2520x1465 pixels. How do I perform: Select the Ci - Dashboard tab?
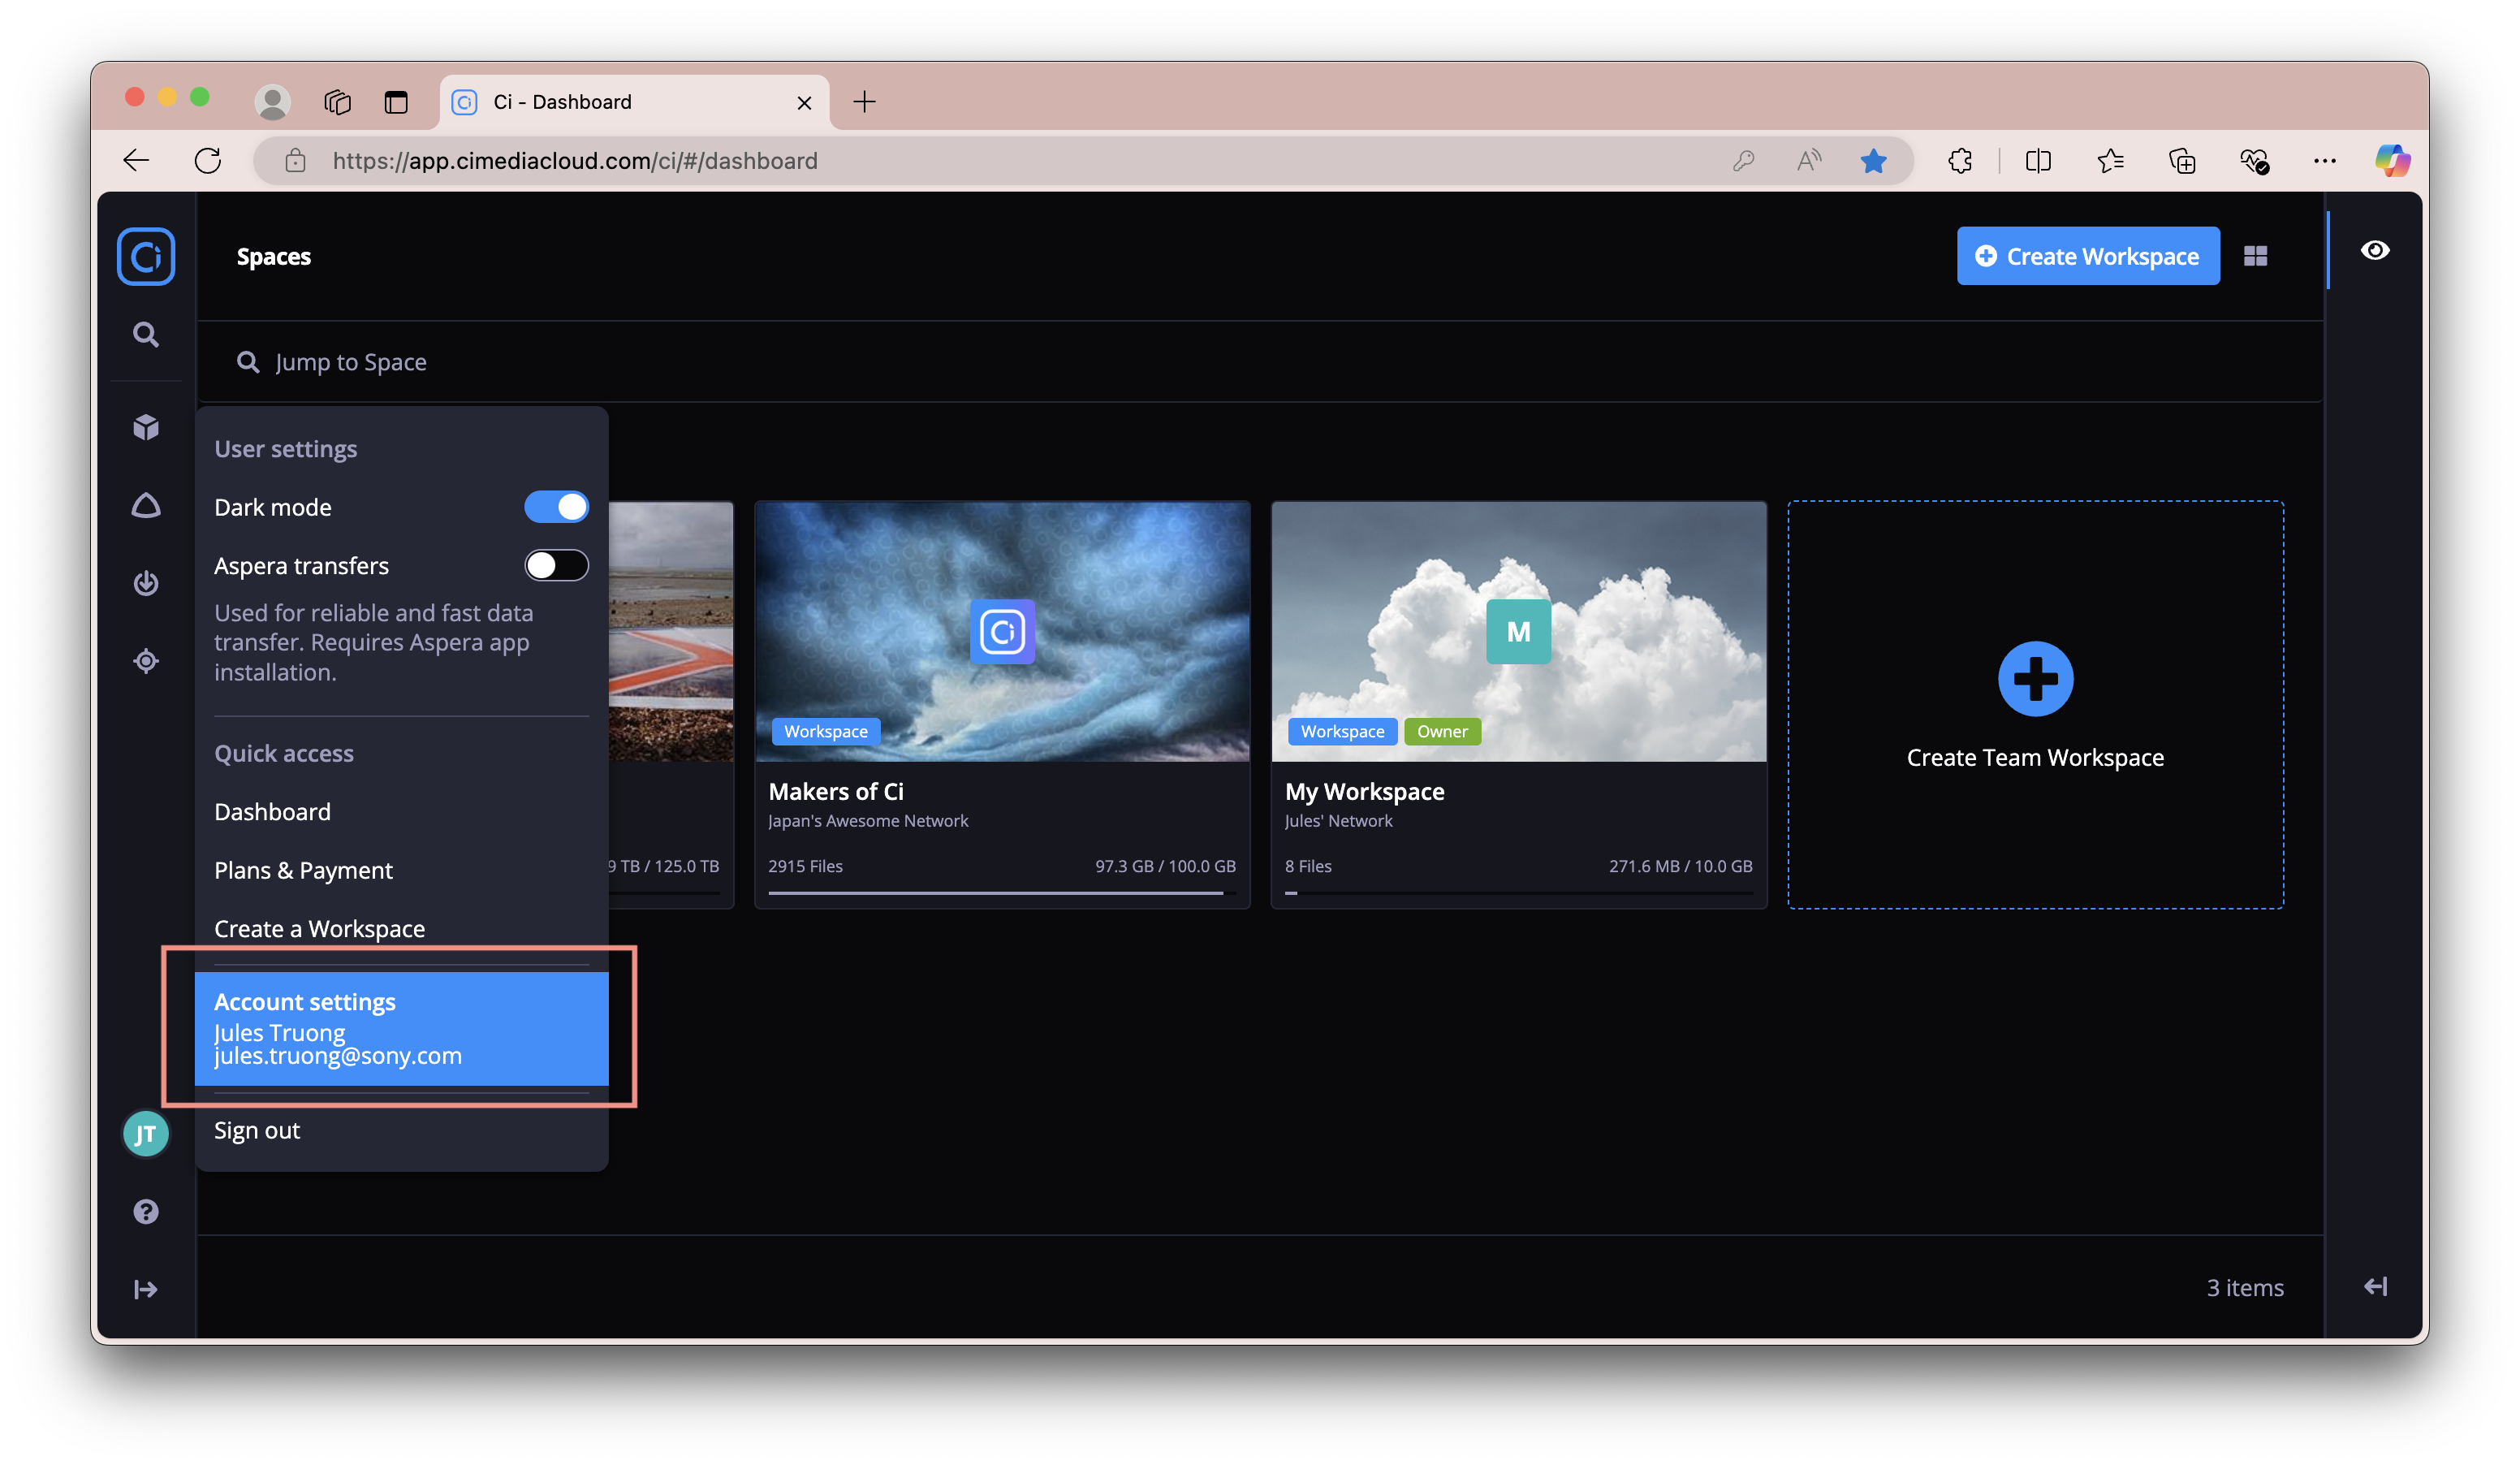click(x=634, y=102)
